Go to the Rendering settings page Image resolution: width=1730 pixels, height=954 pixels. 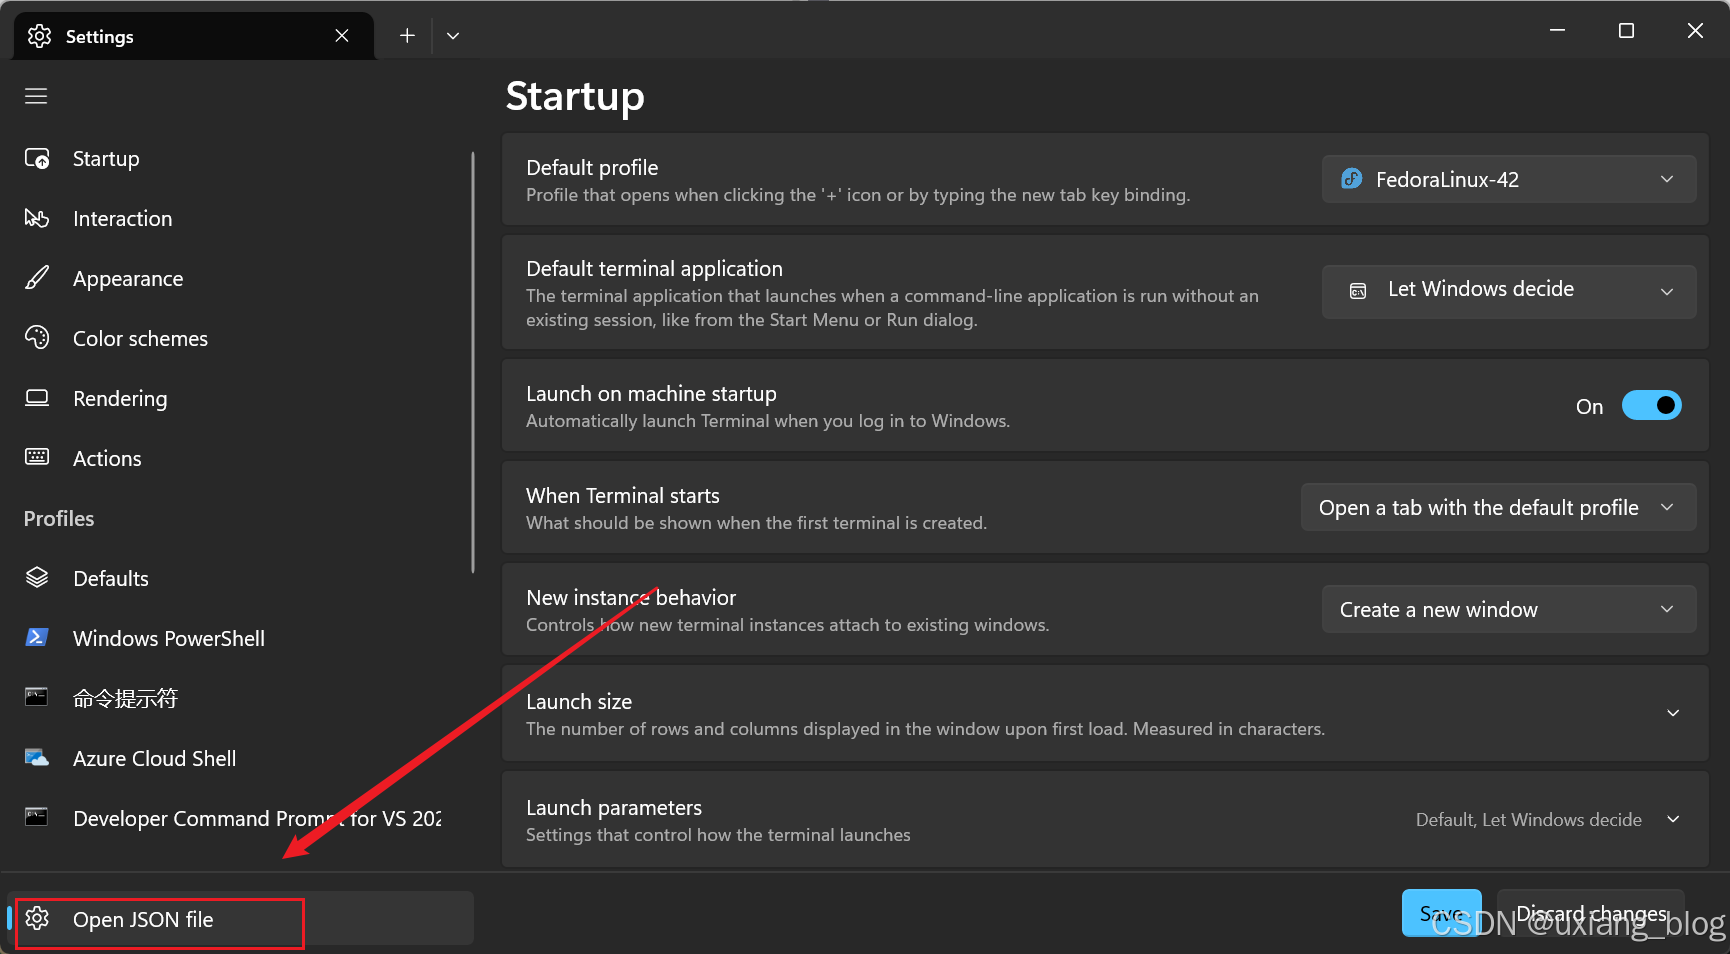click(x=239, y=398)
